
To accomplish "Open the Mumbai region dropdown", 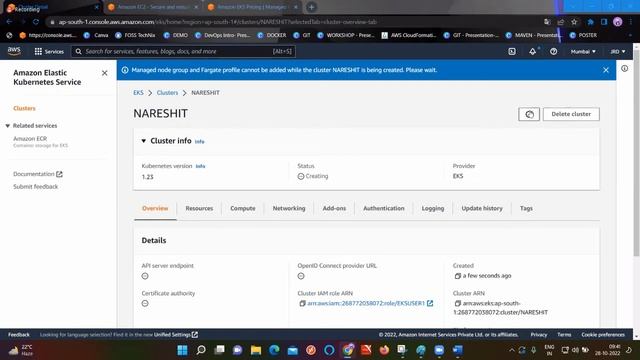I will (x=583, y=51).
